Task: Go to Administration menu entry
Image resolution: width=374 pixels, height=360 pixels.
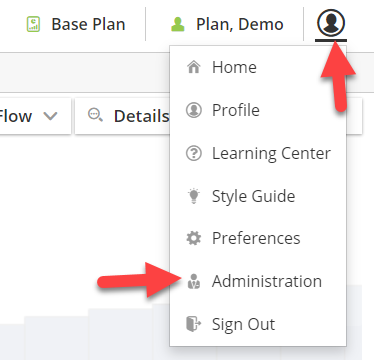Action: click(x=267, y=281)
